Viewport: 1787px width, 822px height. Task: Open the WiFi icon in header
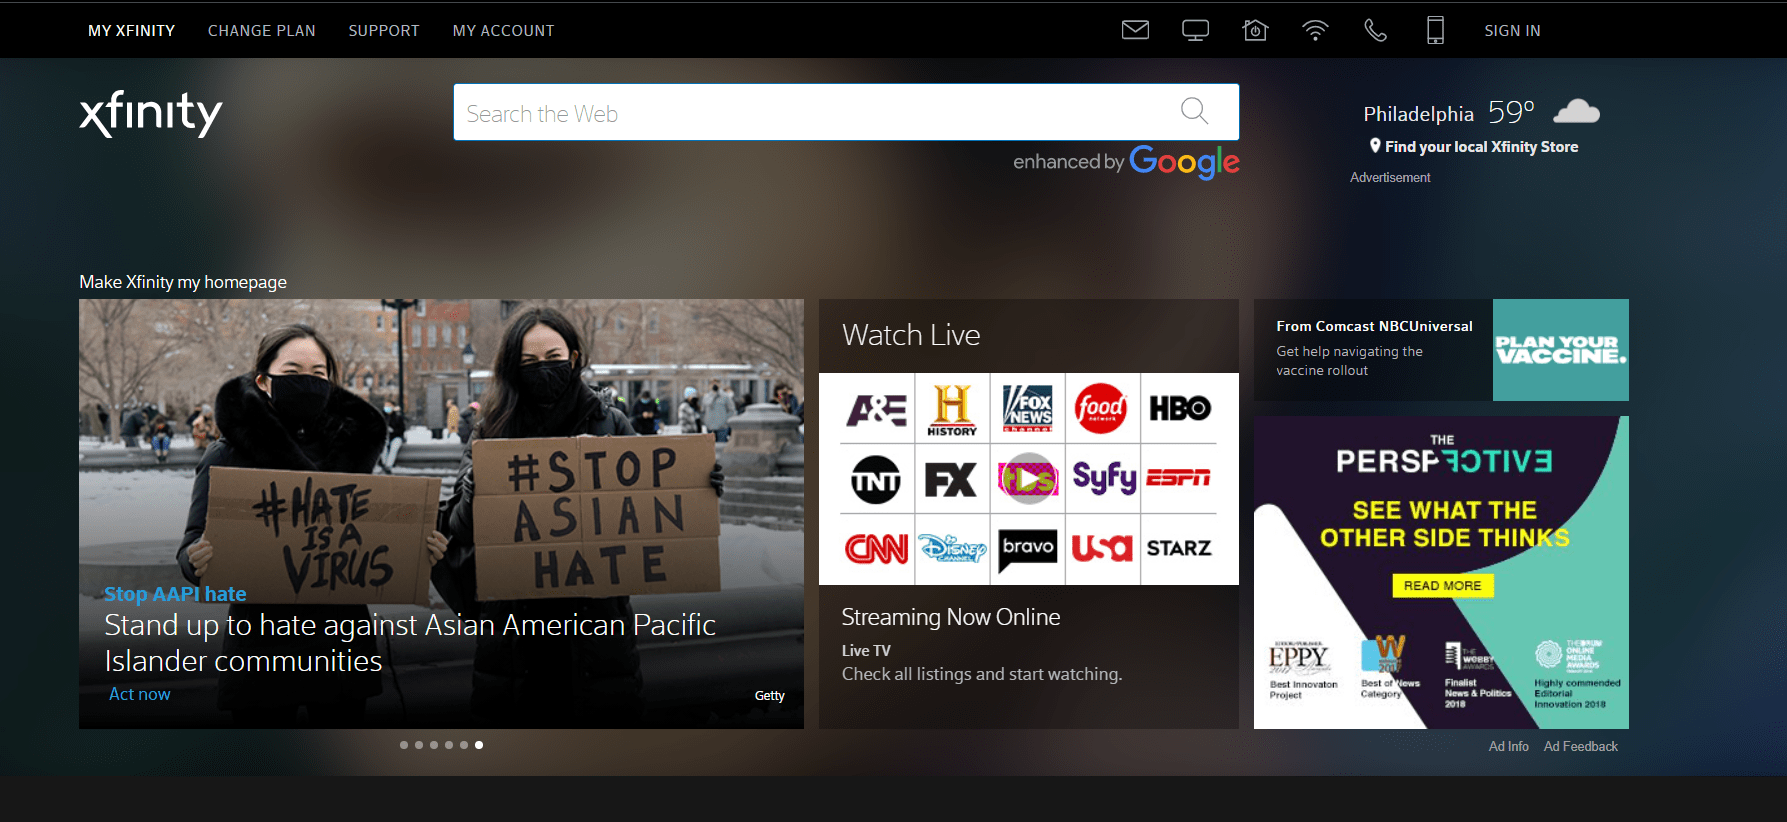pyautogui.click(x=1315, y=31)
